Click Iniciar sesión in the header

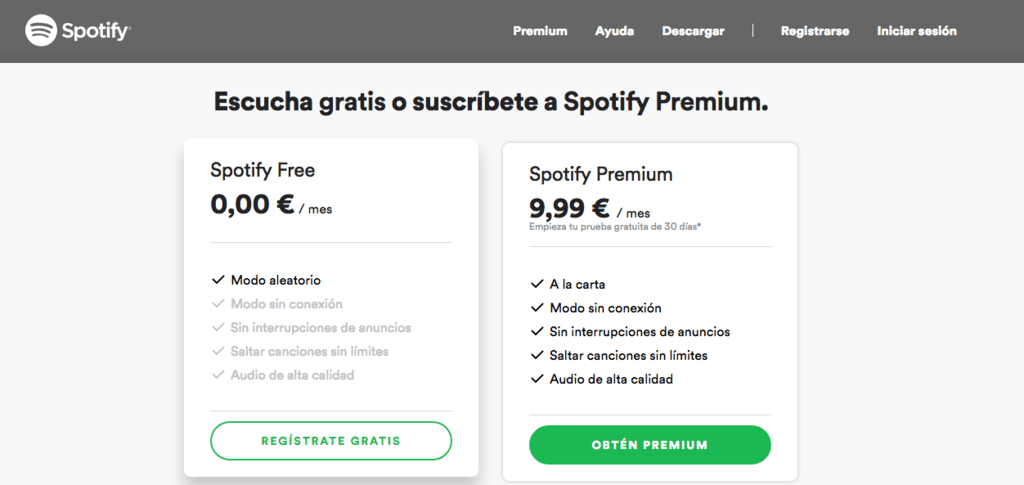(x=917, y=31)
